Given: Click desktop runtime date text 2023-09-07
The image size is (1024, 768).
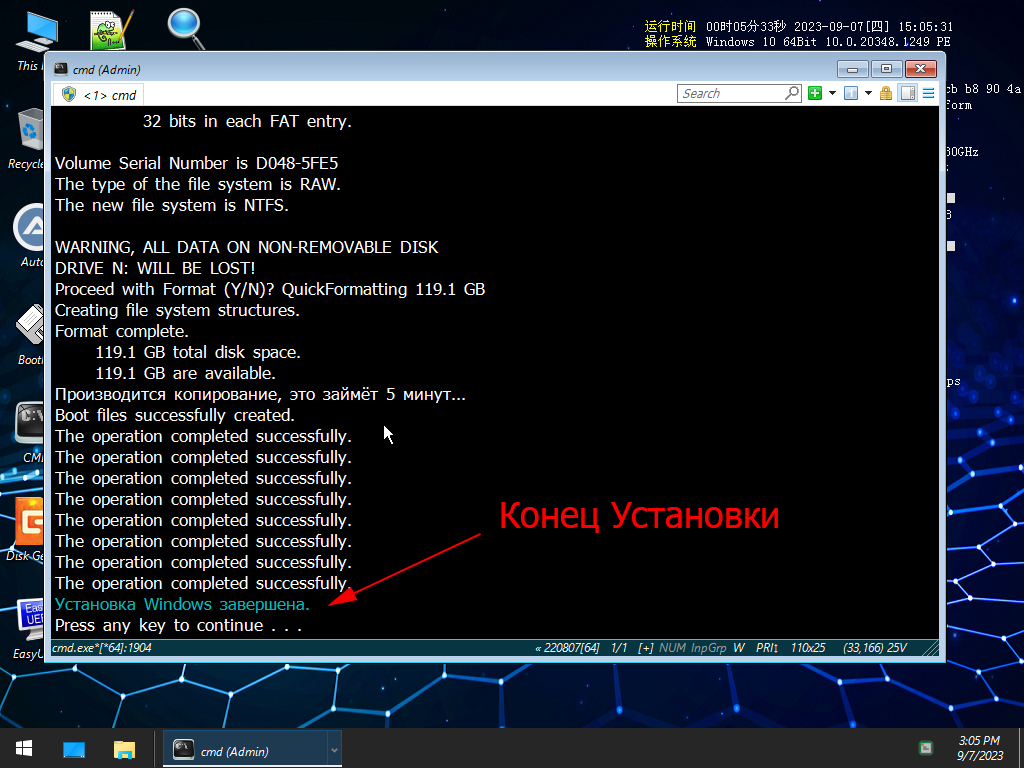Looking at the screenshot, I should [829, 27].
